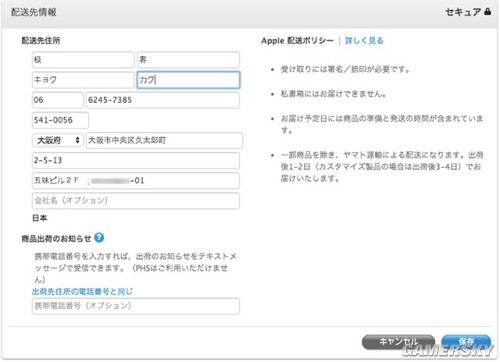Click the 会社名 optional company field

(136, 201)
